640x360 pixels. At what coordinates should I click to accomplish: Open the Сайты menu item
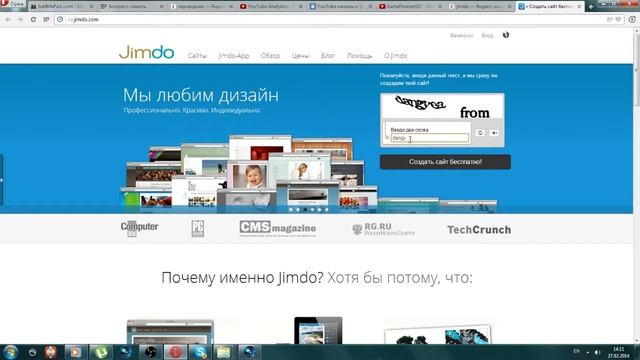pos(197,56)
